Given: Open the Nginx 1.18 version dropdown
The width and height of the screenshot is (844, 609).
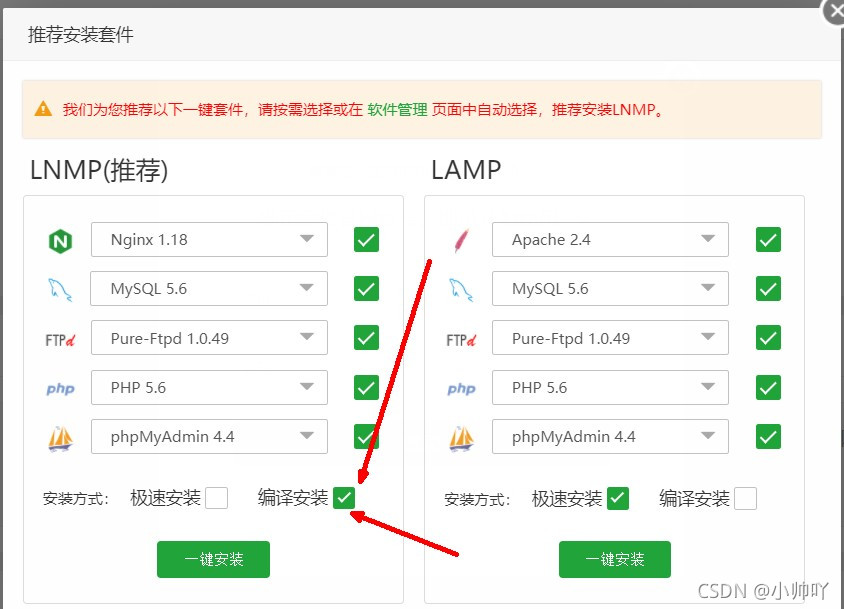Looking at the screenshot, I should [x=209, y=240].
